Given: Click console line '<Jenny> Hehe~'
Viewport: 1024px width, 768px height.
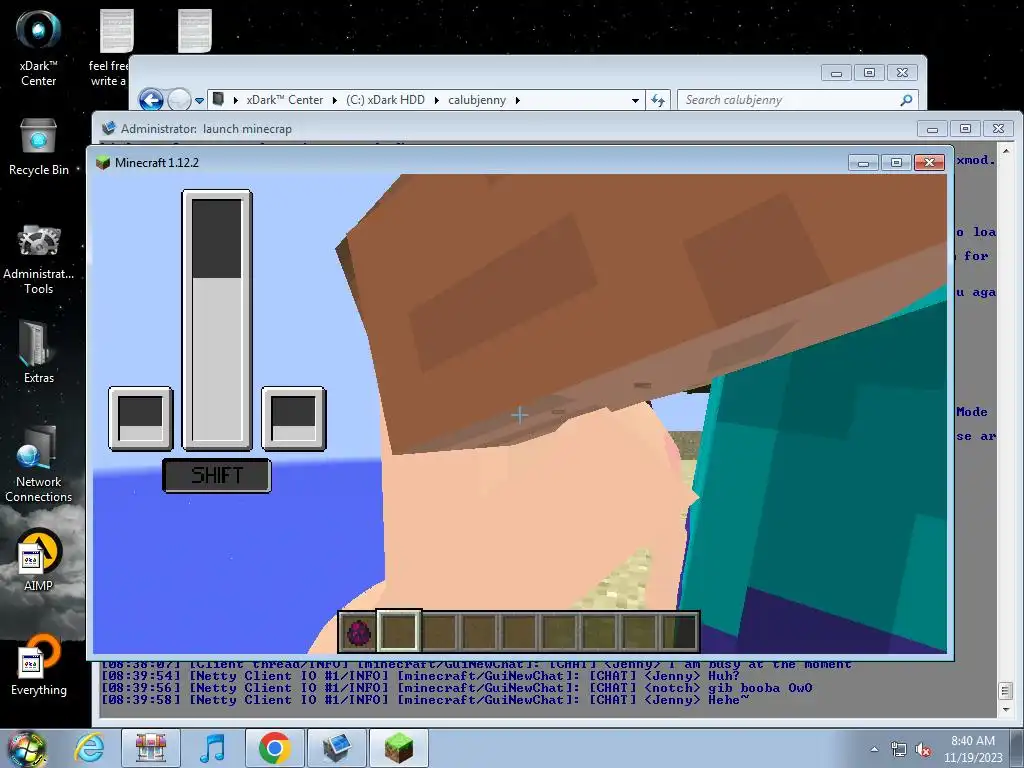Looking at the screenshot, I should pyautogui.click(x=424, y=699).
